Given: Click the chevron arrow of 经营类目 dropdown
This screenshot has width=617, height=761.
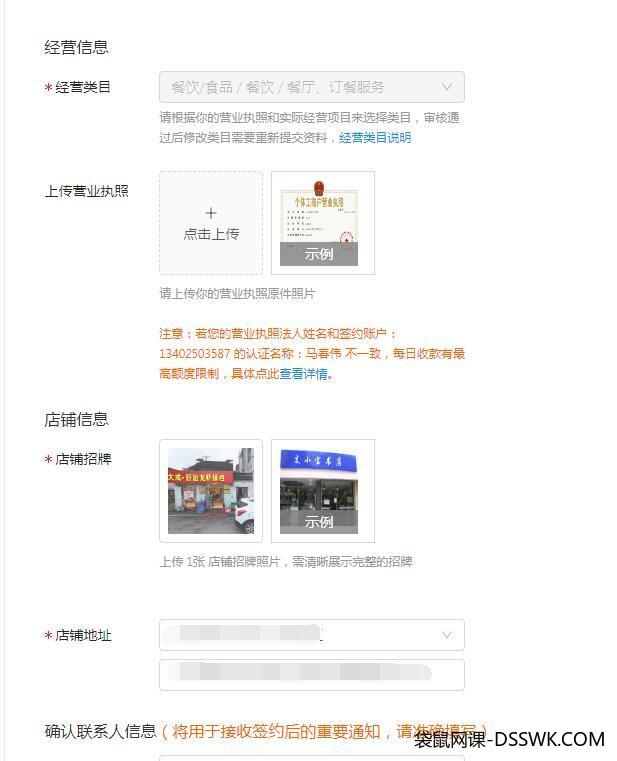Looking at the screenshot, I should 447,87.
